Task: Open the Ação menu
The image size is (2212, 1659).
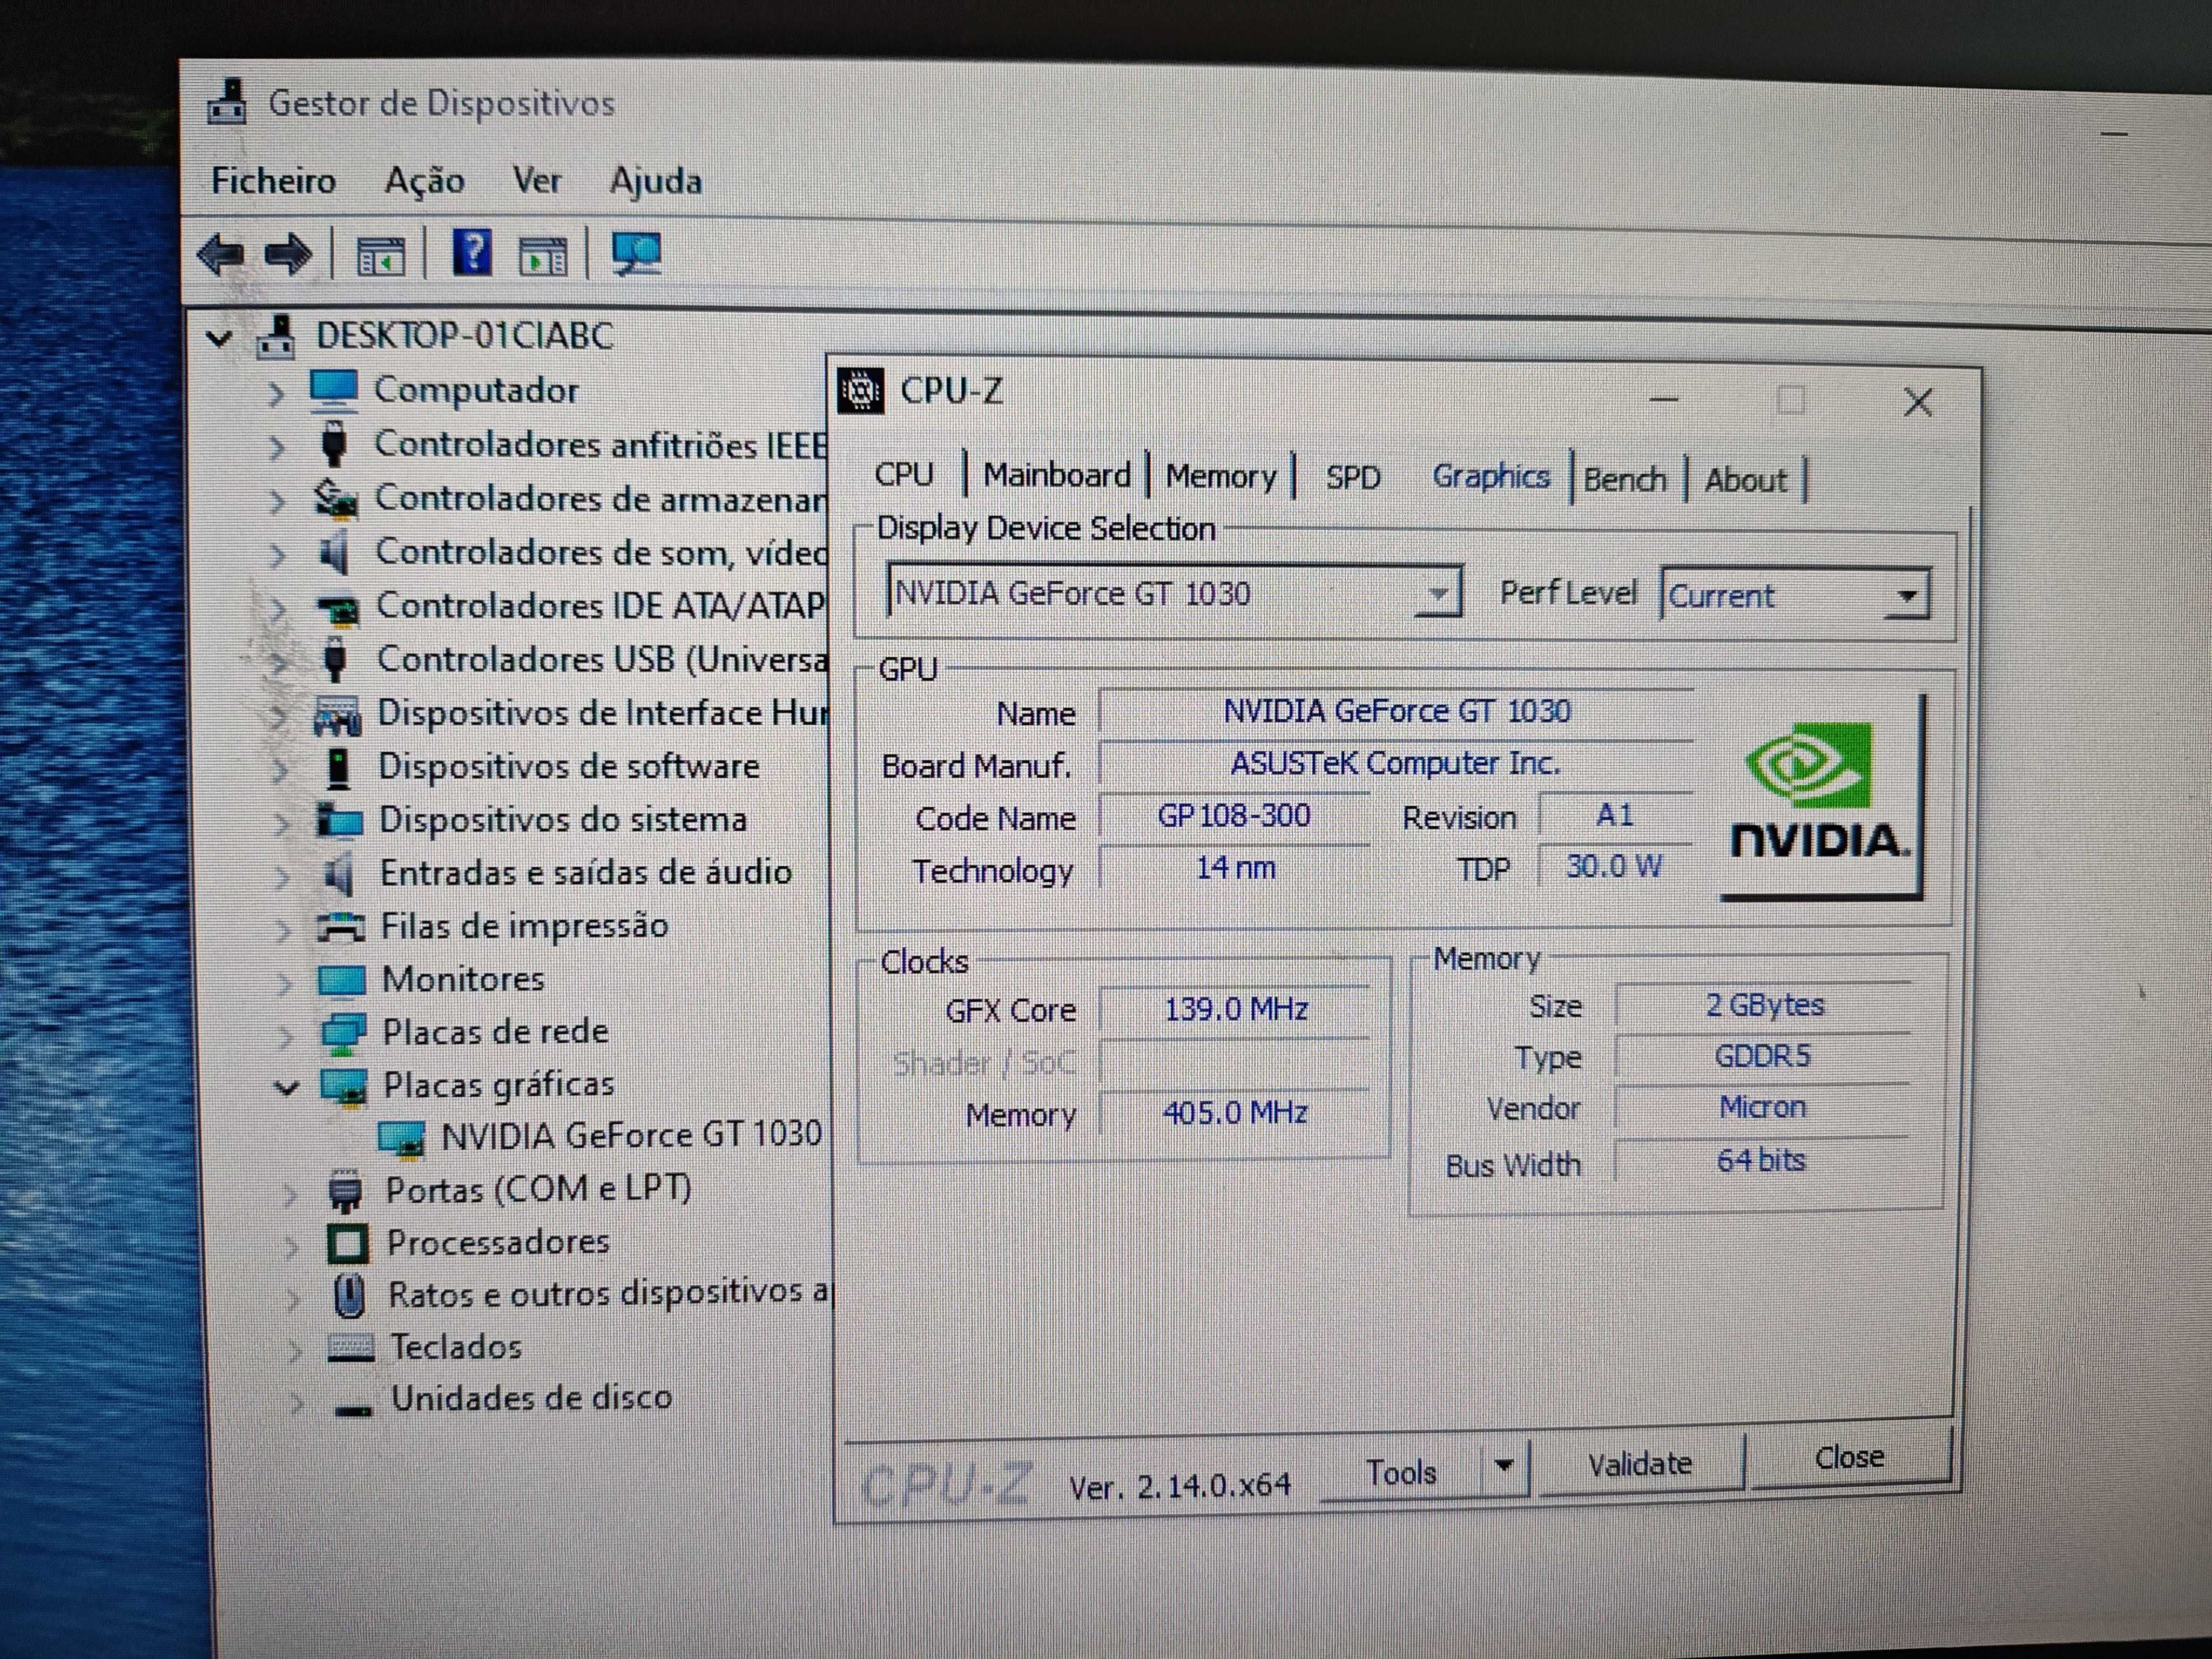Action: (x=424, y=181)
